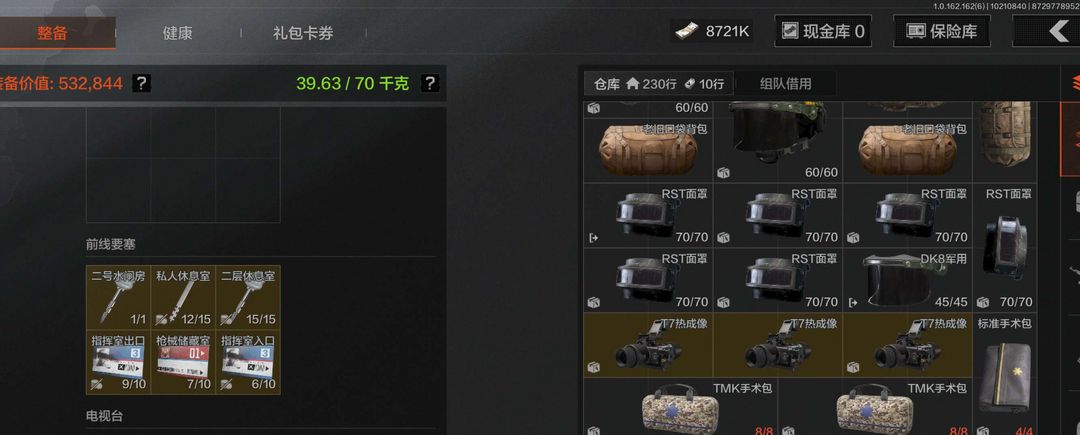The image size is (1080, 435).
Task: Switch to the 健康 tab
Action: coord(178,32)
